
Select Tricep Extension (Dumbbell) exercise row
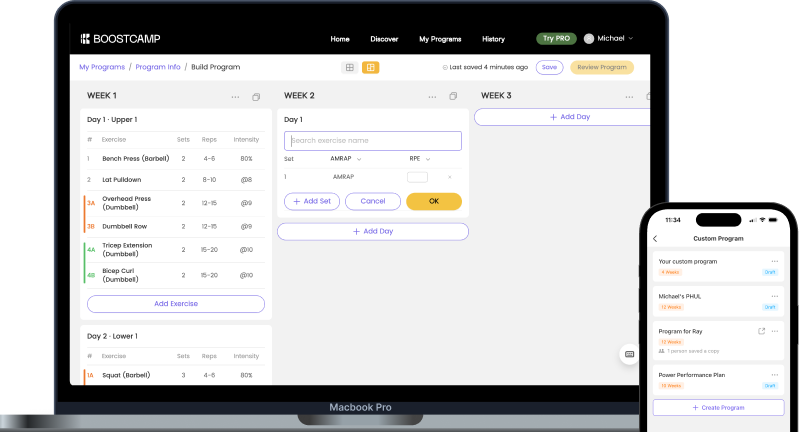point(176,250)
